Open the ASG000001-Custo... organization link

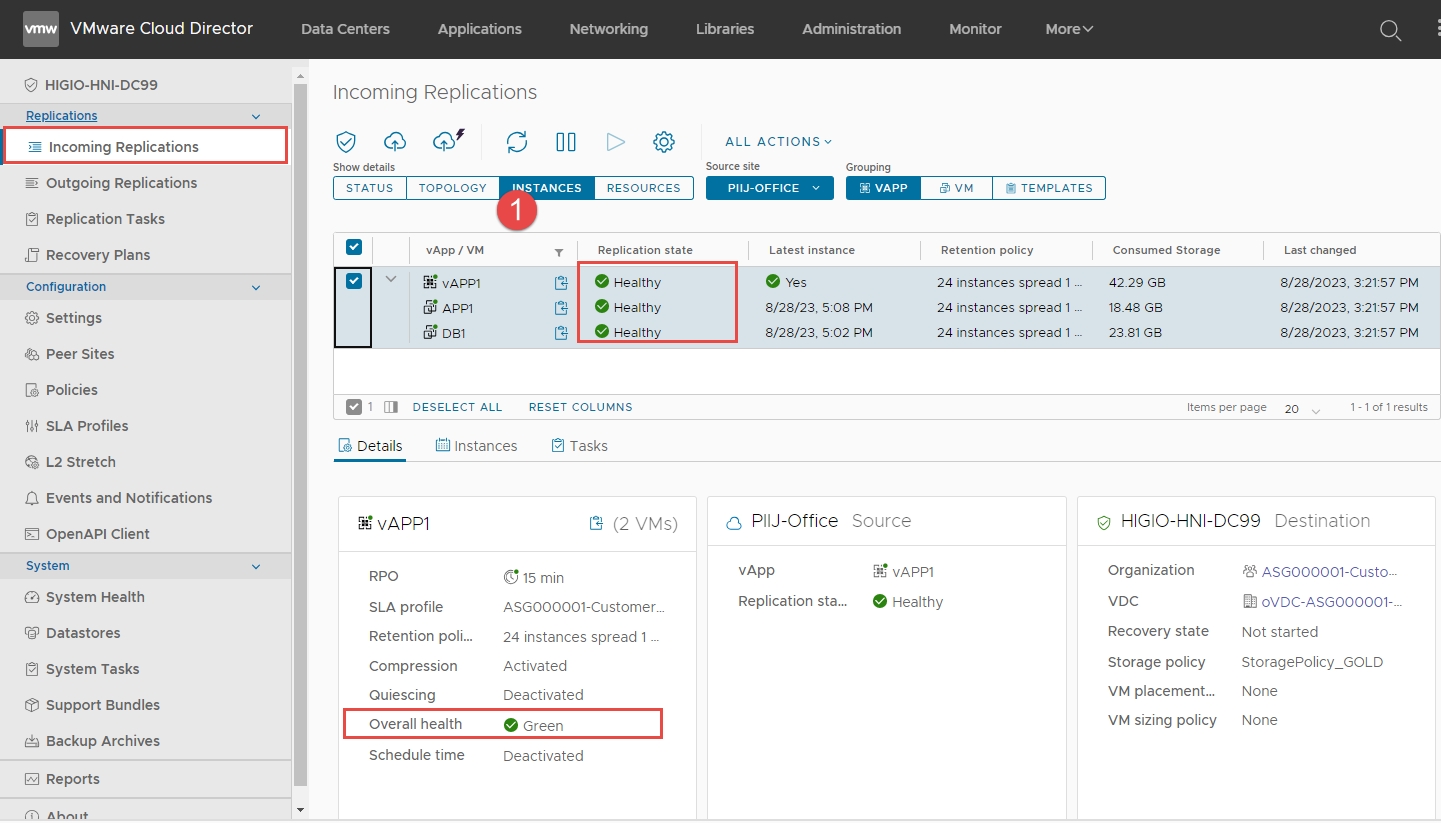tap(1328, 572)
